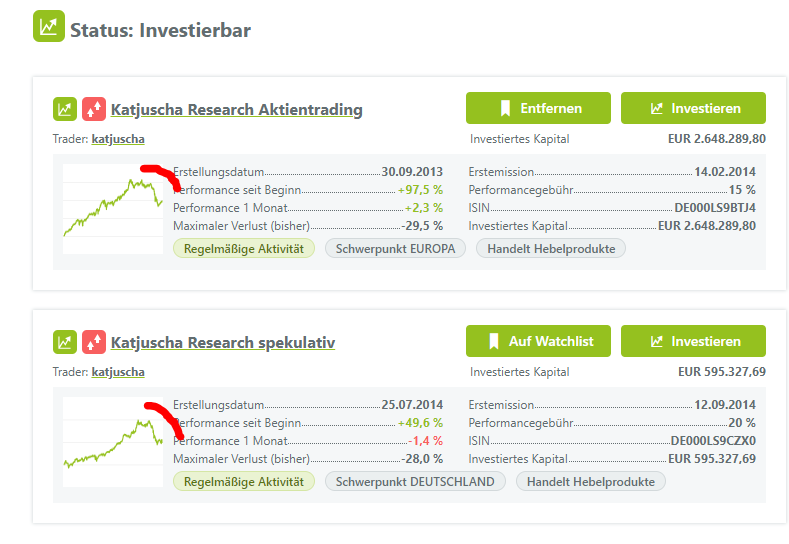Open katjuscha trader profile in Aktientrading card
Viewport: 789px width, 544px height.
coord(118,139)
